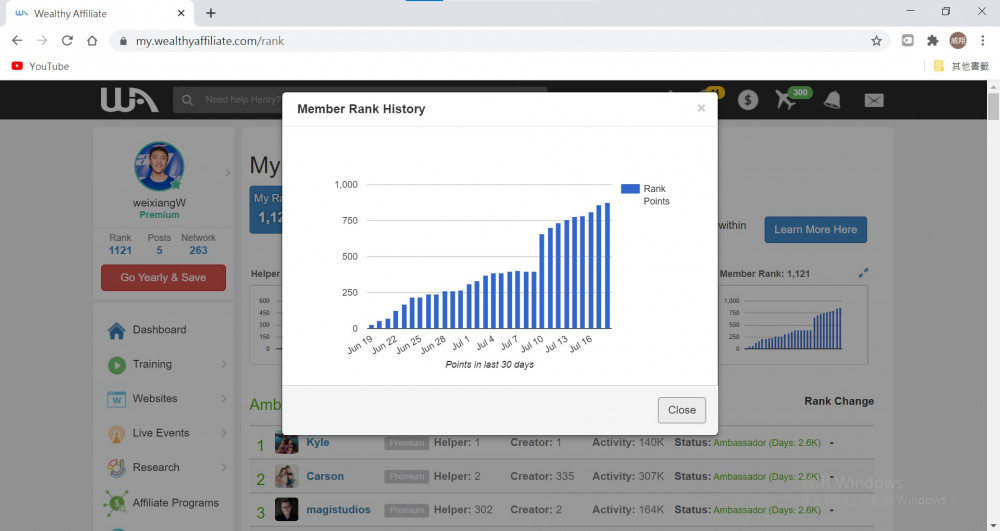Expand the Live Events submenu arrow
Image resolution: width=1000 pixels, height=531 pixels.
tap(224, 433)
